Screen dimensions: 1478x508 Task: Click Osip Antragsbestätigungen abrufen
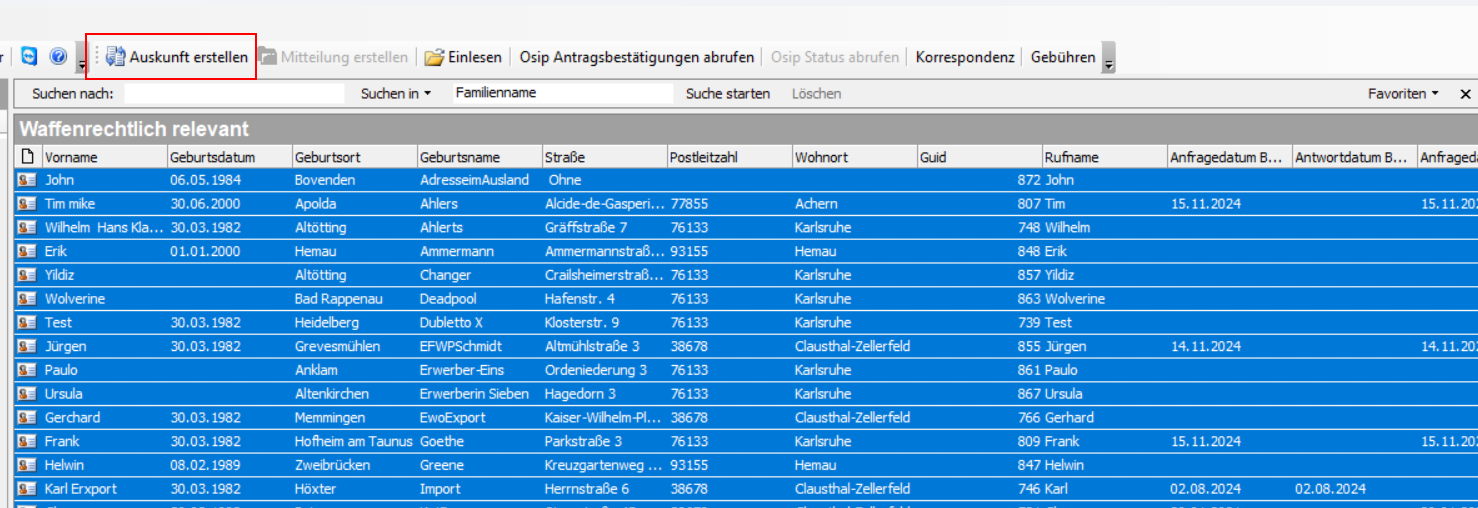click(636, 57)
